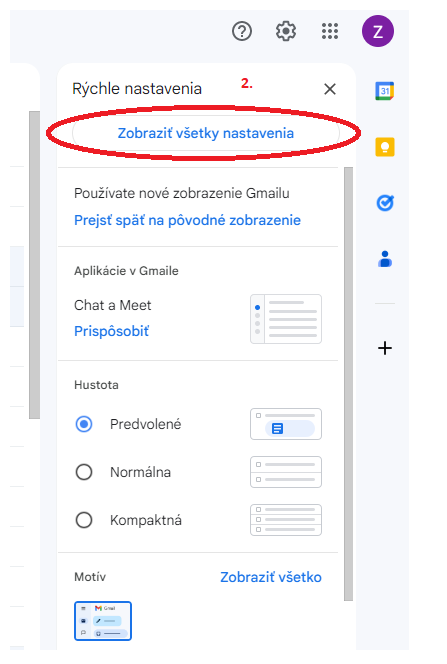The image size is (447, 664).
Task: Select the Normálna density option
Action: pyautogui.click(x=84, y=472)
